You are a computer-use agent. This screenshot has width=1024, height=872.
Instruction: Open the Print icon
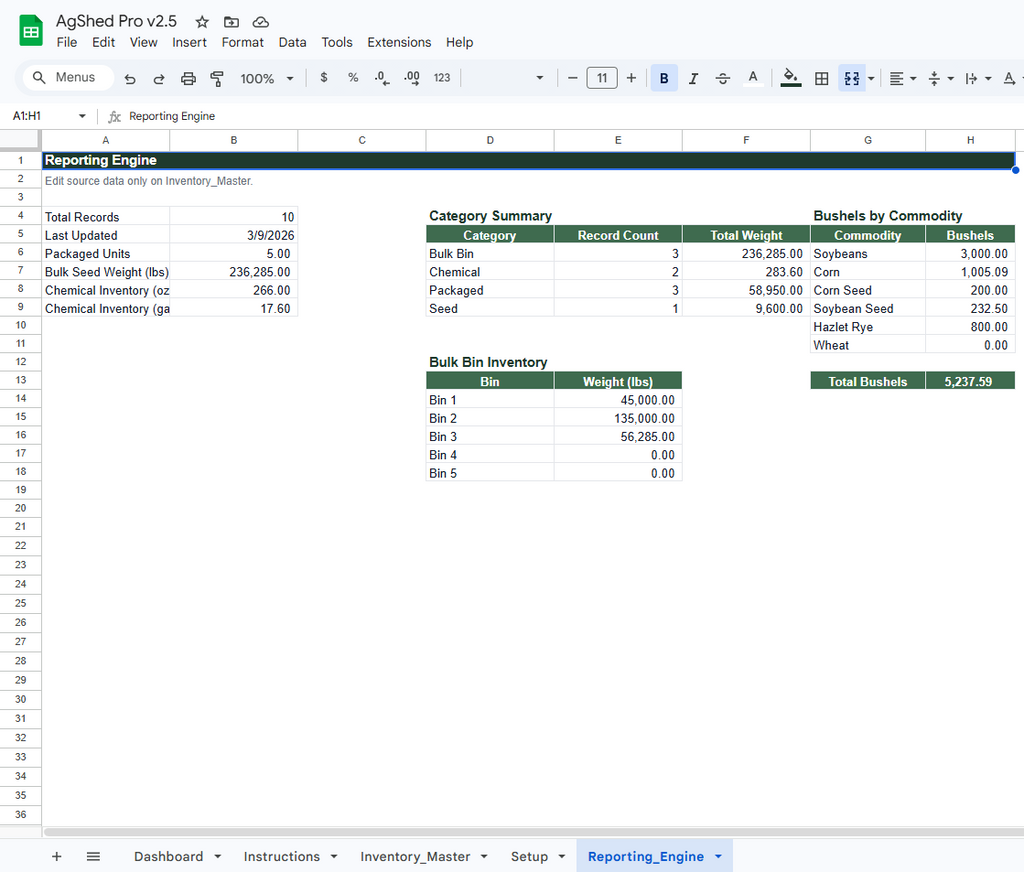[x=188, y=77]
